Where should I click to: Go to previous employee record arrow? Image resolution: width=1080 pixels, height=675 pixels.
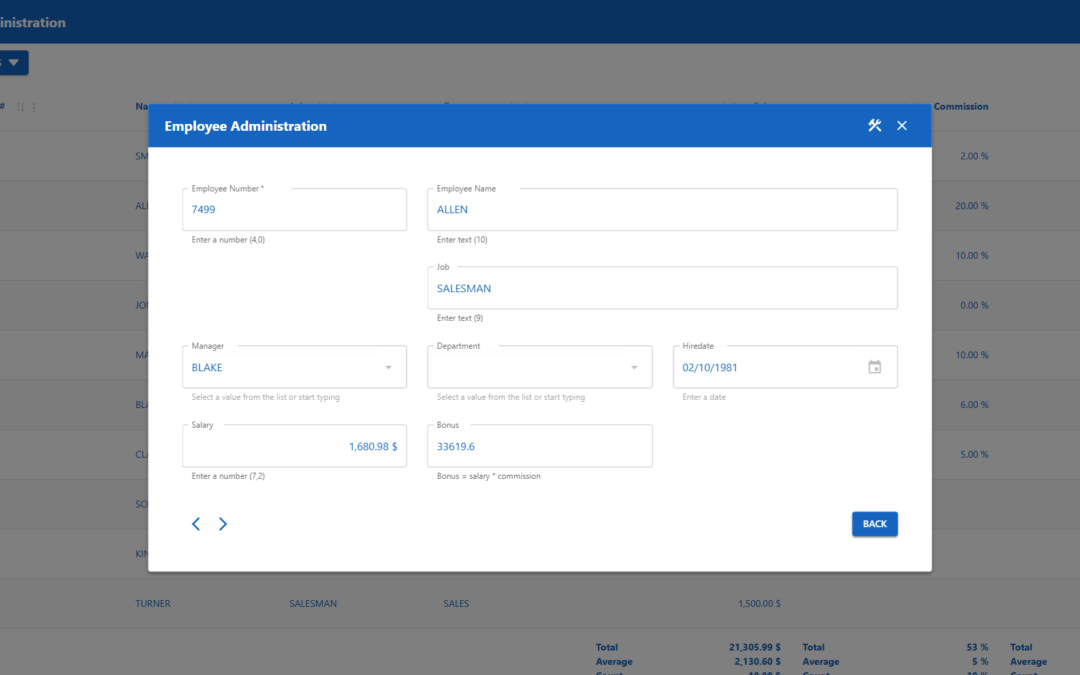point(196,524)
